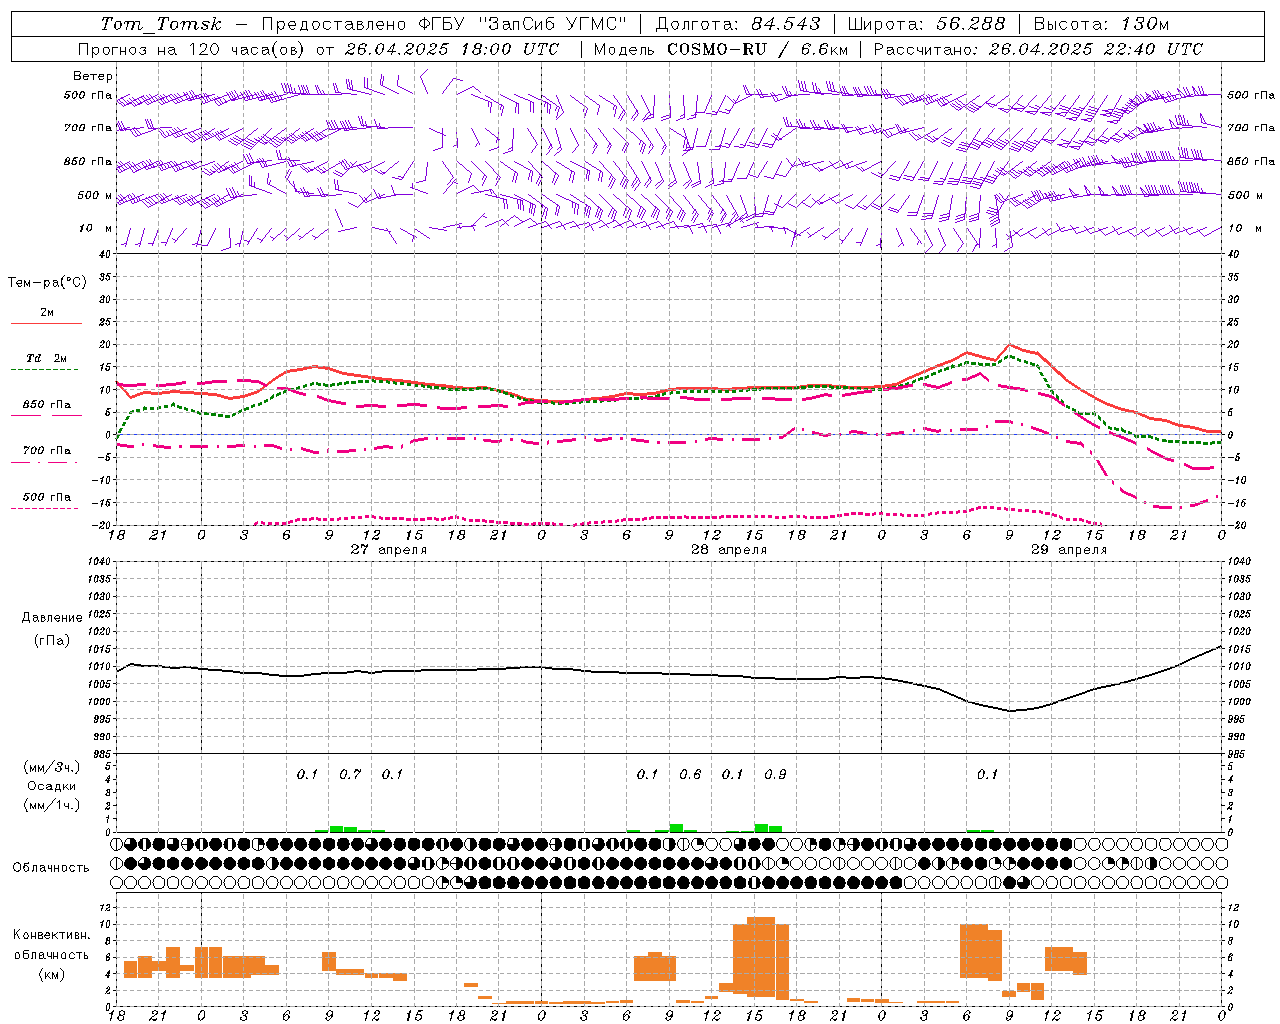Click the "Ветер" wind panel label
Viewport: 1280px width, 1024px height.
pos(92,76)
